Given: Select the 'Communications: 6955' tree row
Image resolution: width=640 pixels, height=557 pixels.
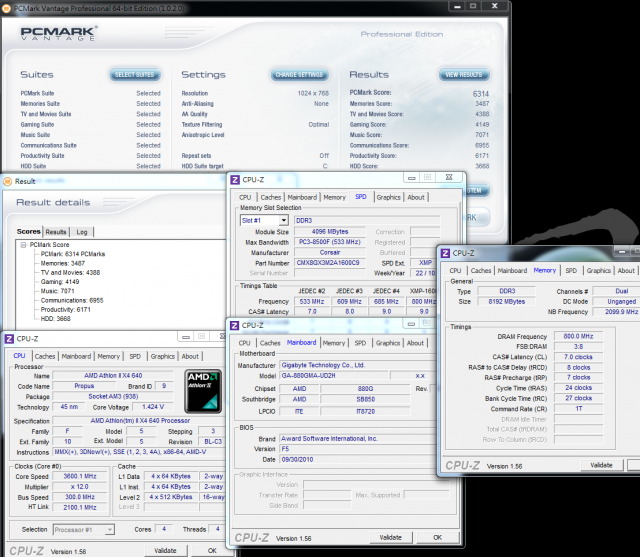Looking at the screenshot, I should (72, 300).
